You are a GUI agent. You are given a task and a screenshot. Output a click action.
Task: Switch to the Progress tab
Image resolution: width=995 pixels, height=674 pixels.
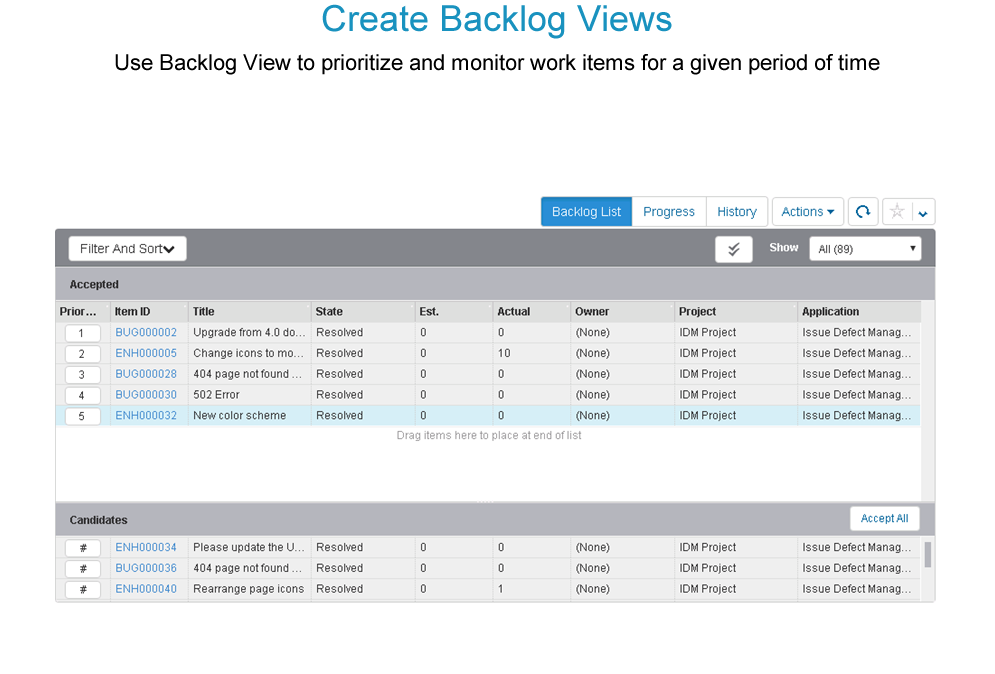pos(669,212)
